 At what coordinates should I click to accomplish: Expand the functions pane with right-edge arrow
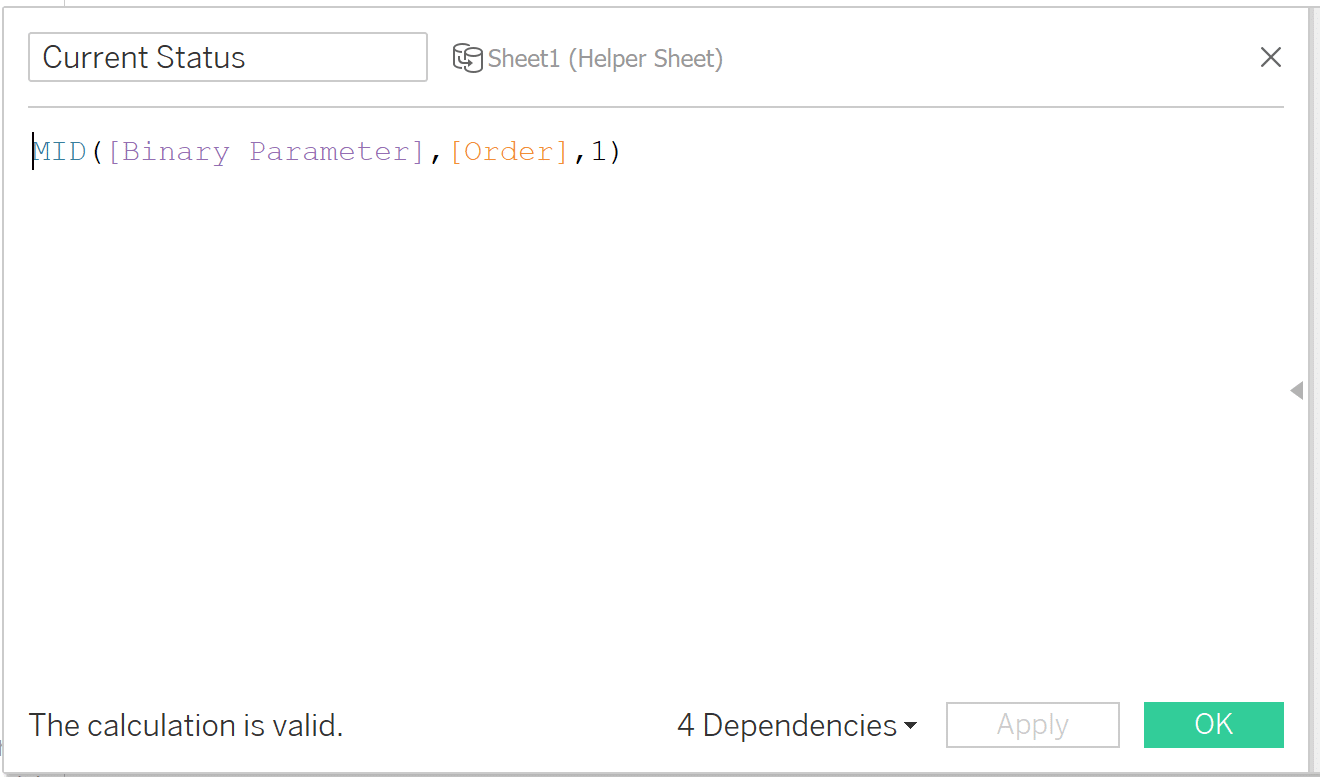point(1297,391)
